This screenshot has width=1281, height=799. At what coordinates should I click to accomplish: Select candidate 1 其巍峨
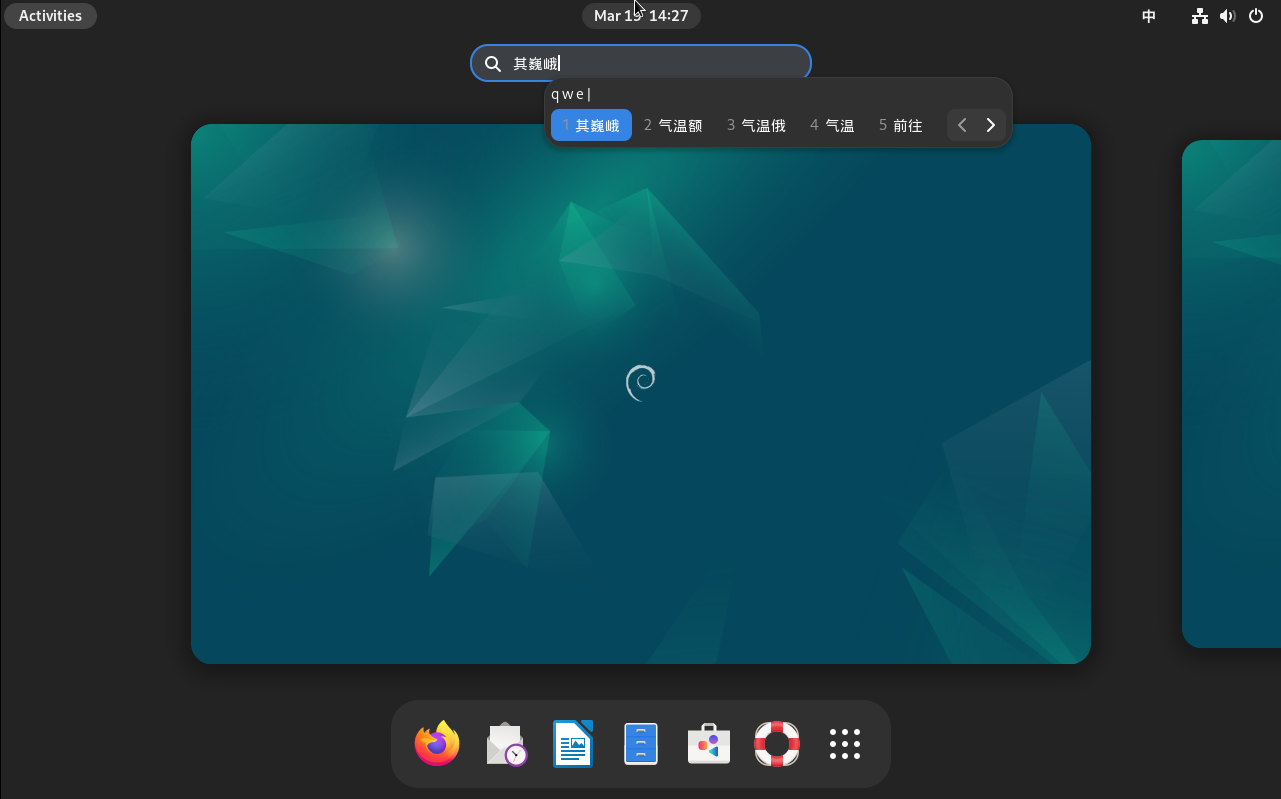pyautogui.click(x=591, y=125)
